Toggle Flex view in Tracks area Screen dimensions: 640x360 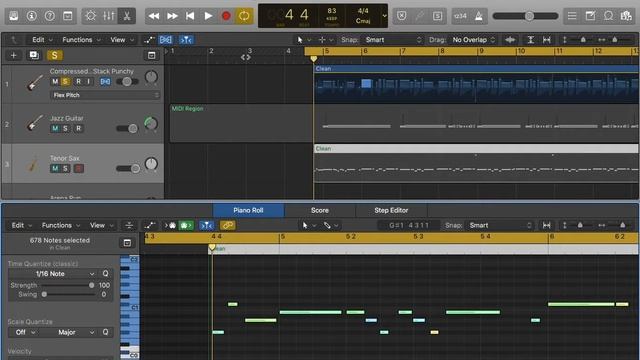(x=166, y=40)
